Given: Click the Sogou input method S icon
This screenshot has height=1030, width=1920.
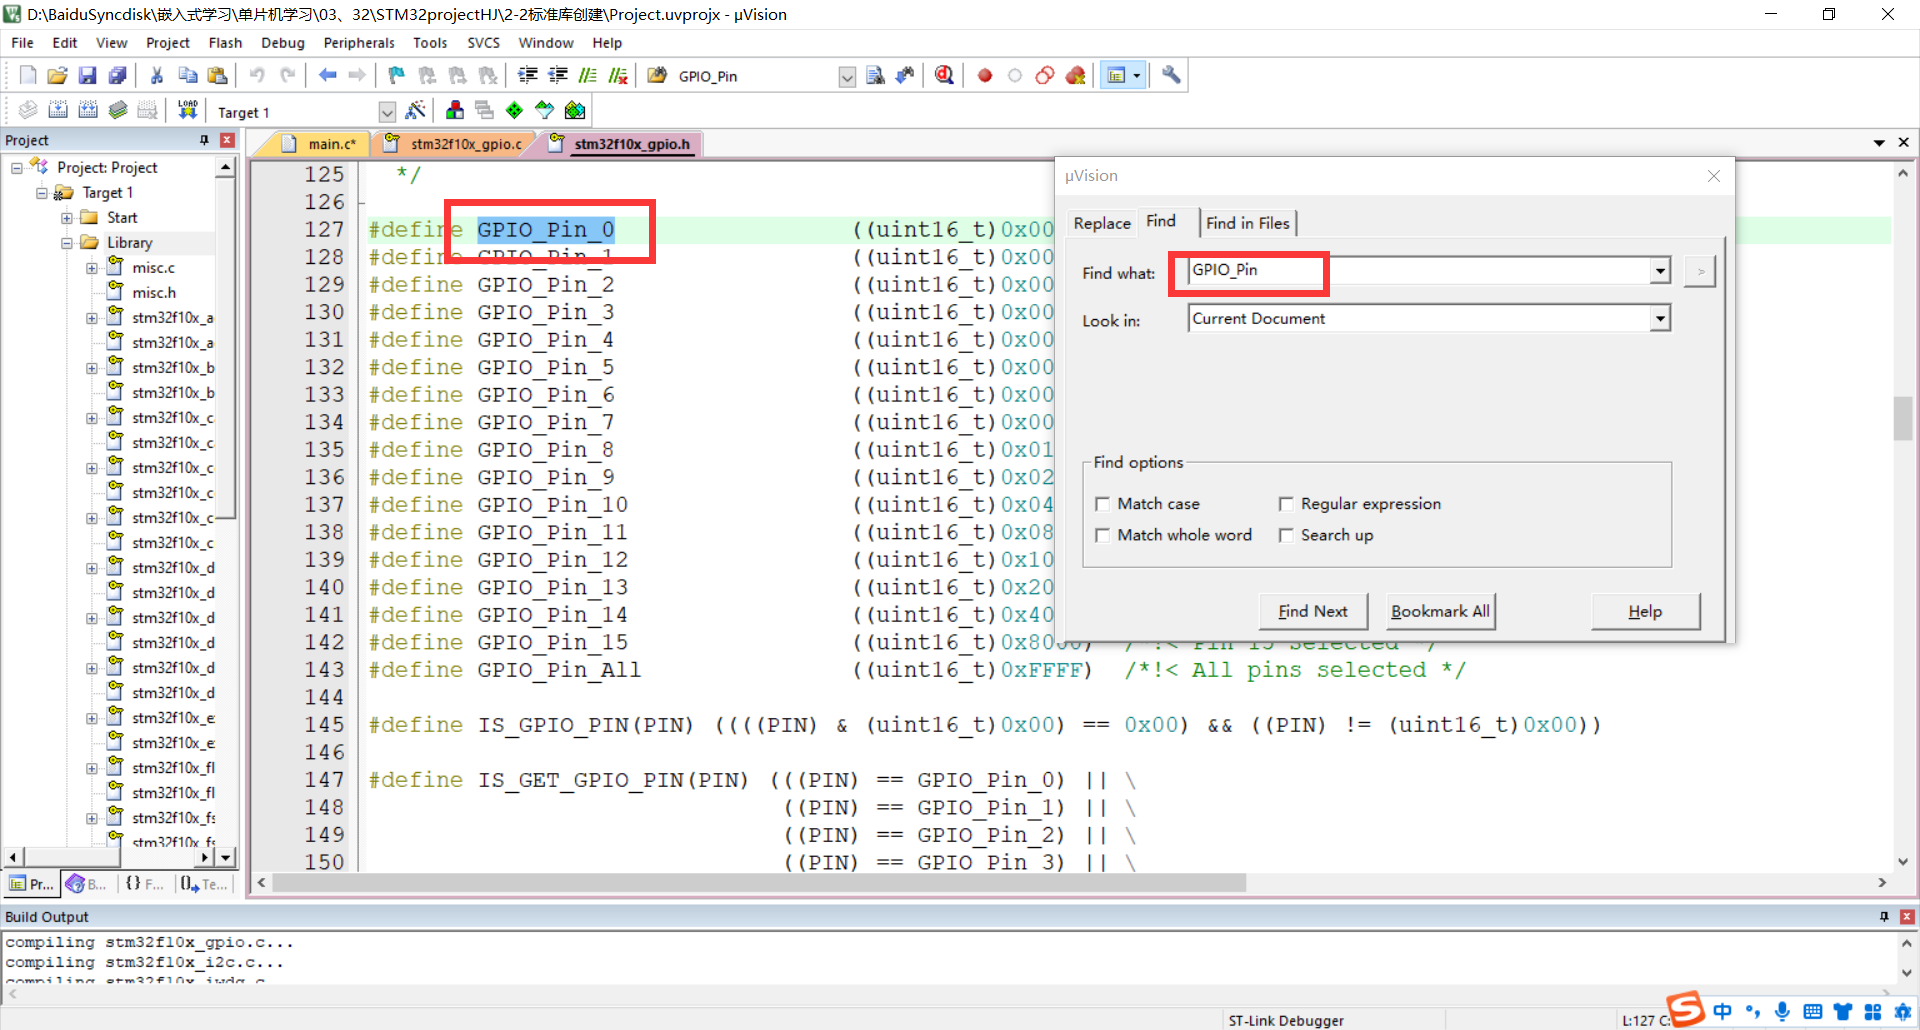Looking at the screenshot, I should [1686, 1008].
